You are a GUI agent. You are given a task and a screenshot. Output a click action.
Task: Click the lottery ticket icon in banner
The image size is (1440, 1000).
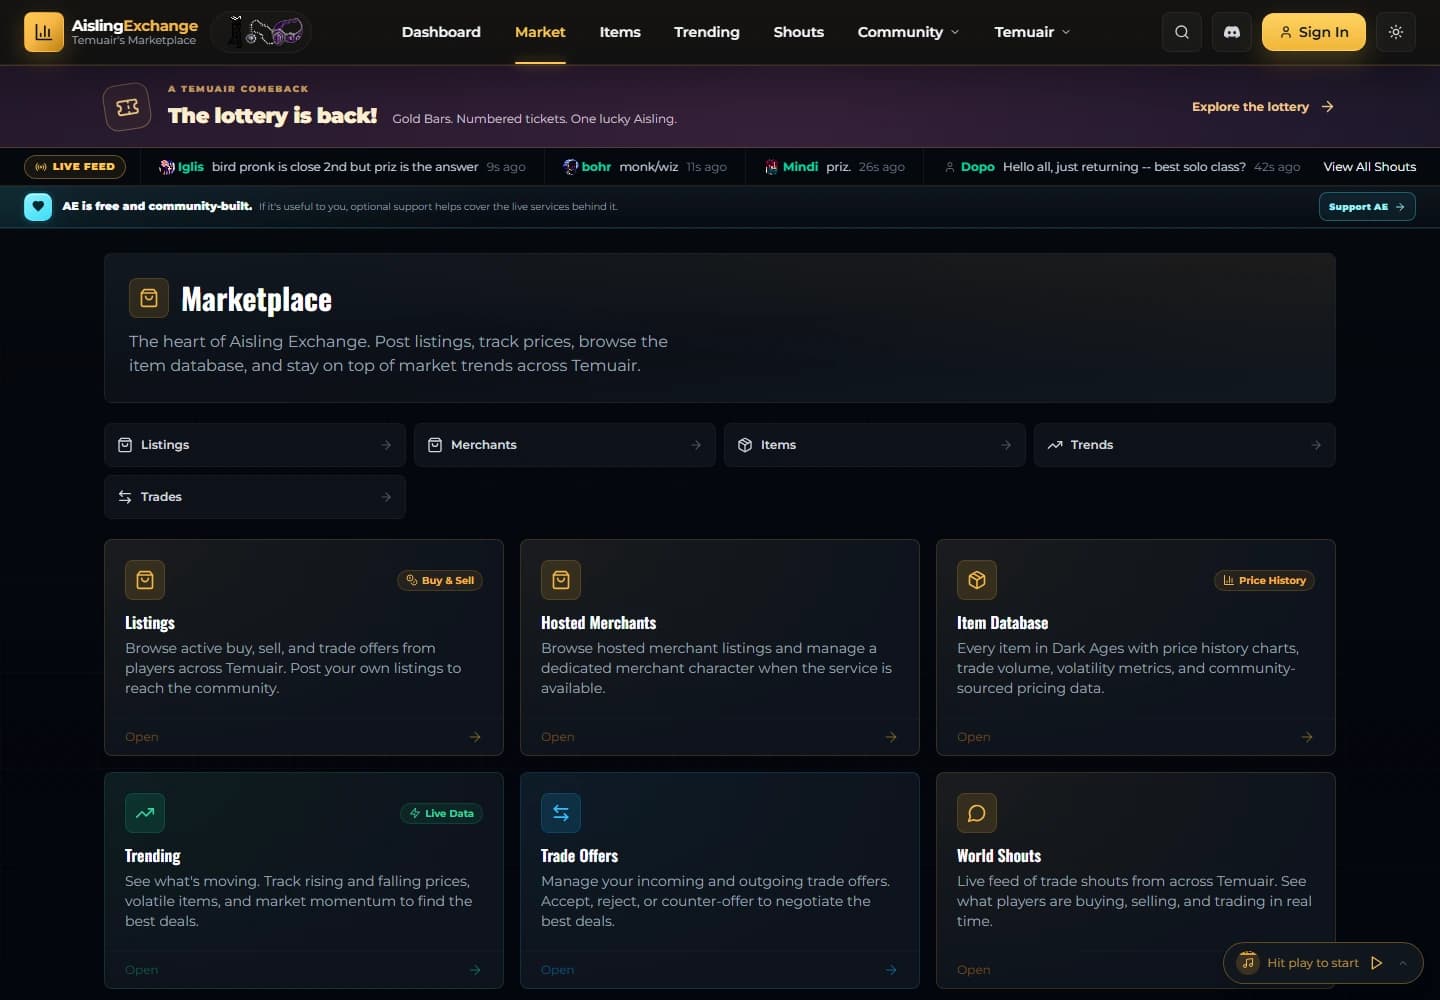127,107
